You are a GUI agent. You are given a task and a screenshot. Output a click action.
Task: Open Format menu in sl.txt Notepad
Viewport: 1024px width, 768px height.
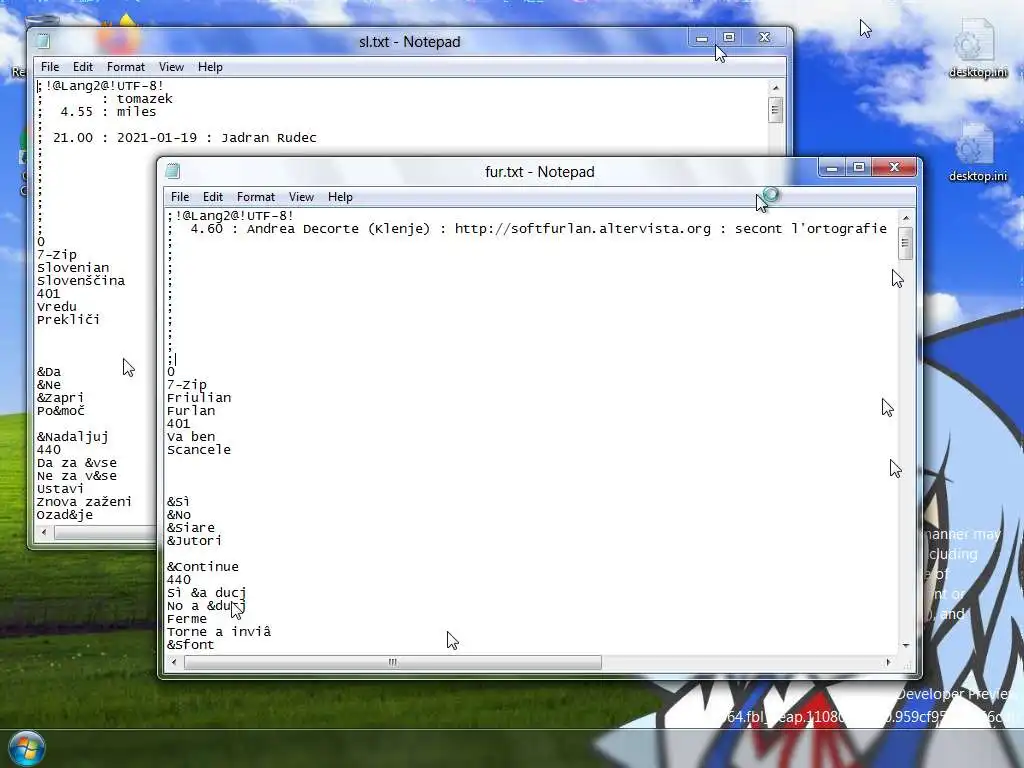tap(125, 67)
